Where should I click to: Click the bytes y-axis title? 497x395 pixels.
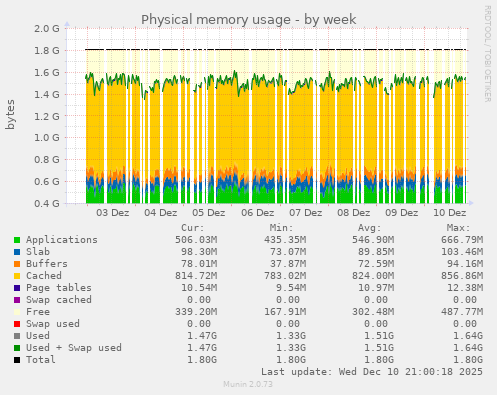(x=10, y=114)
